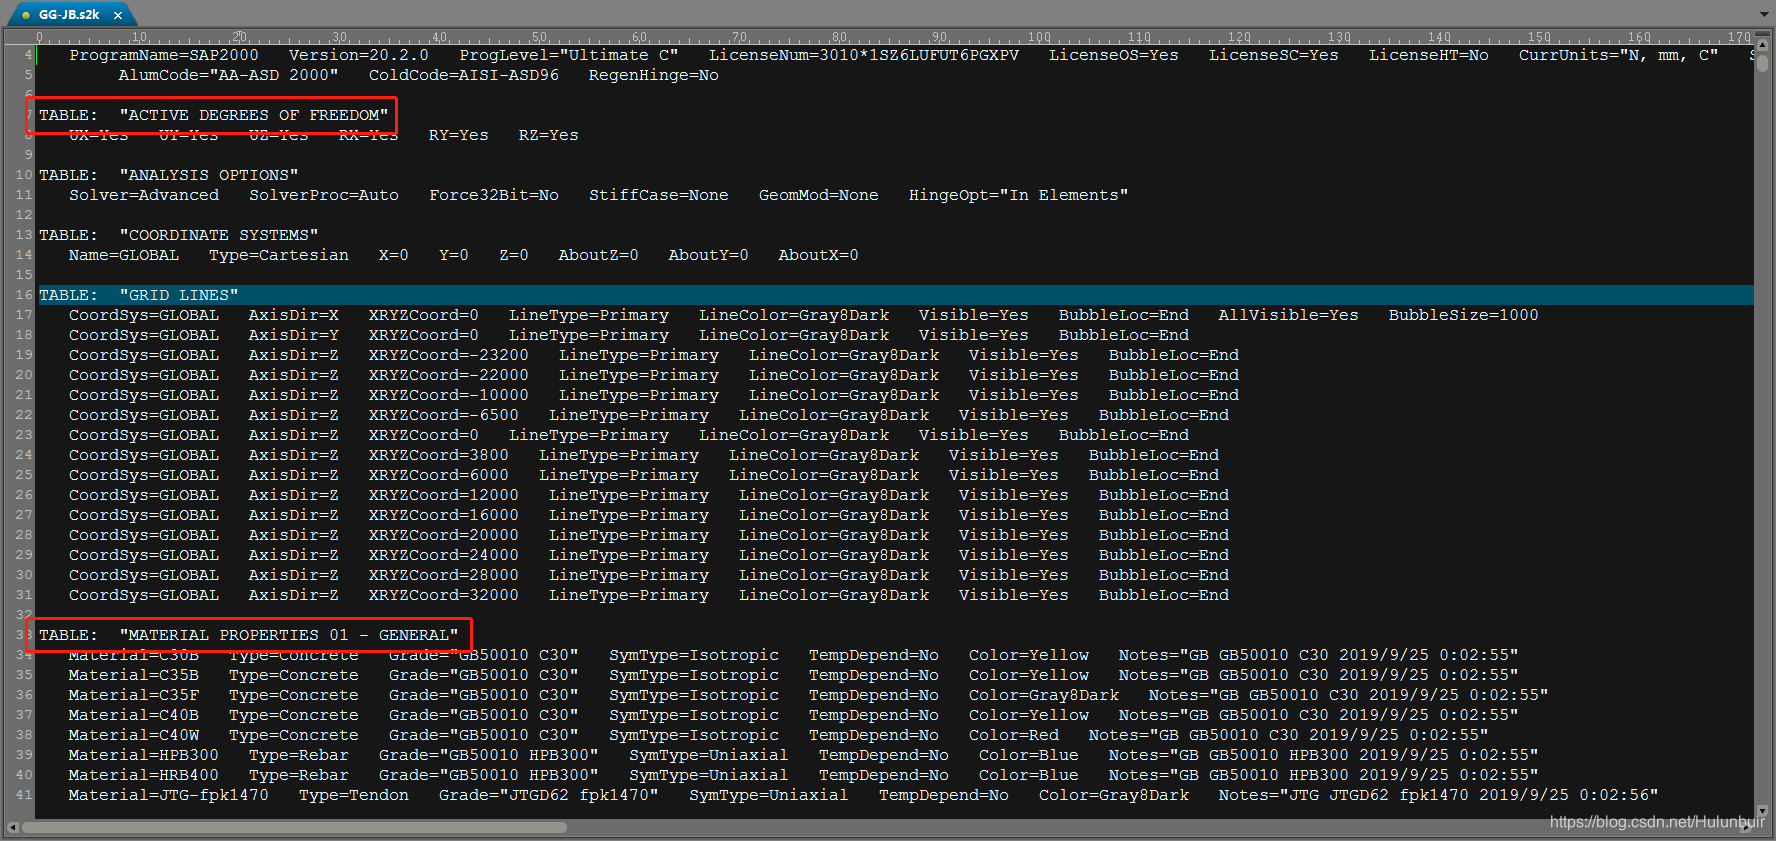Viewport: 1776px width, 841px height.
Task: Click RegenHinge=No text
Action: 654,75
